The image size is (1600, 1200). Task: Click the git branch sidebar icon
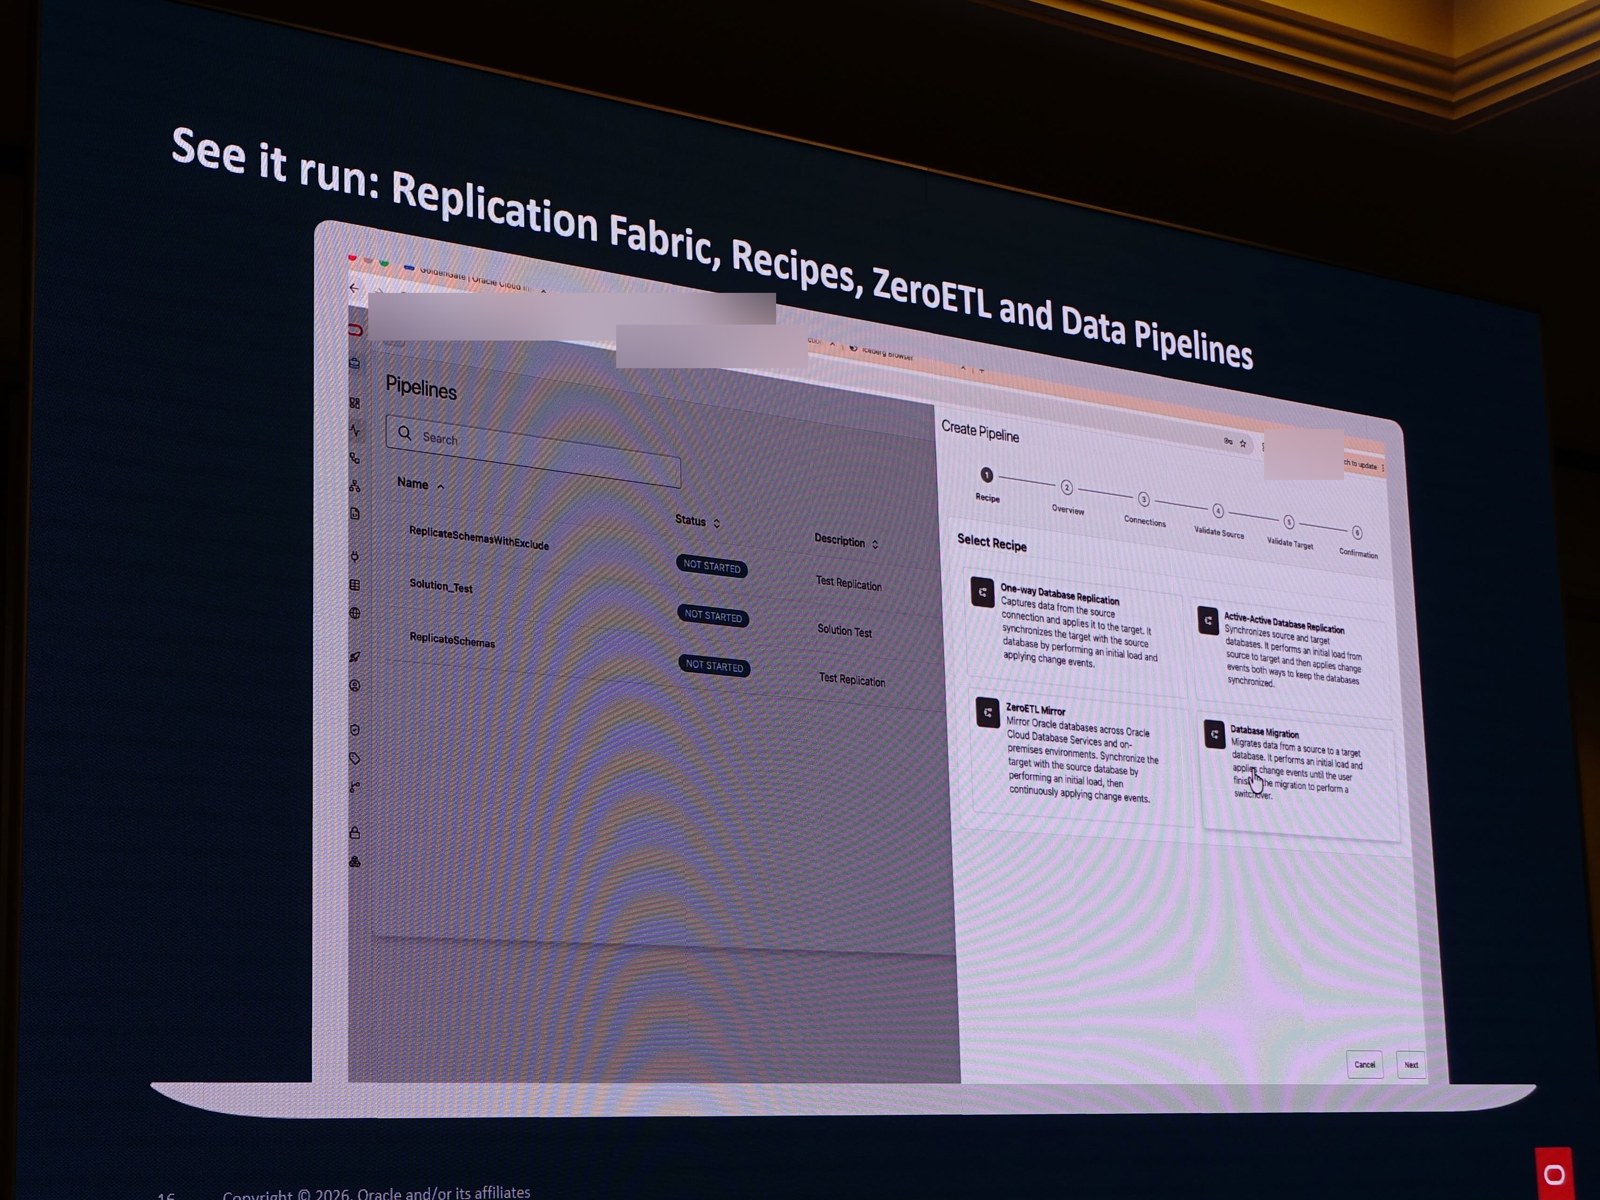coord(354,788)
